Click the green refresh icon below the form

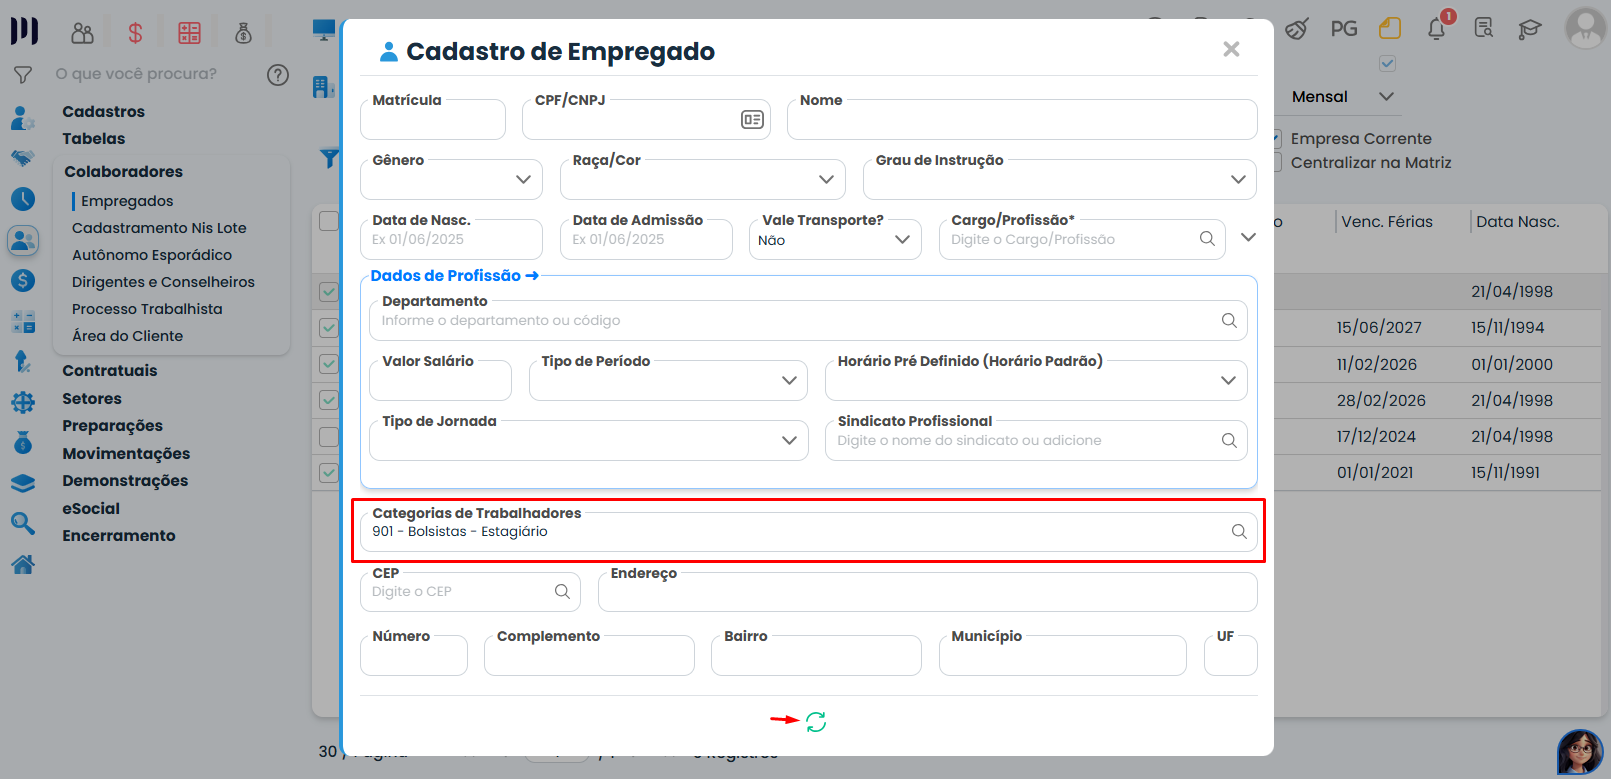(x=816, y=722)
